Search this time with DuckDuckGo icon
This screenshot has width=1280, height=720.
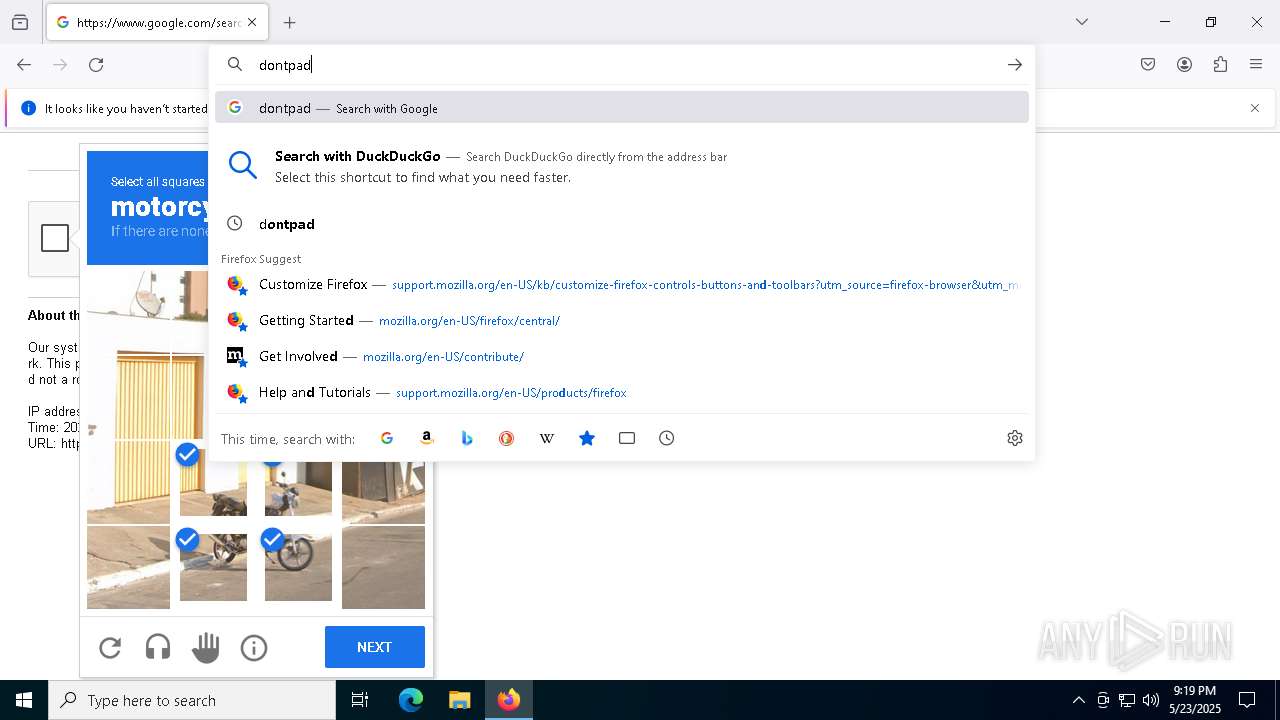coord(507,438)
